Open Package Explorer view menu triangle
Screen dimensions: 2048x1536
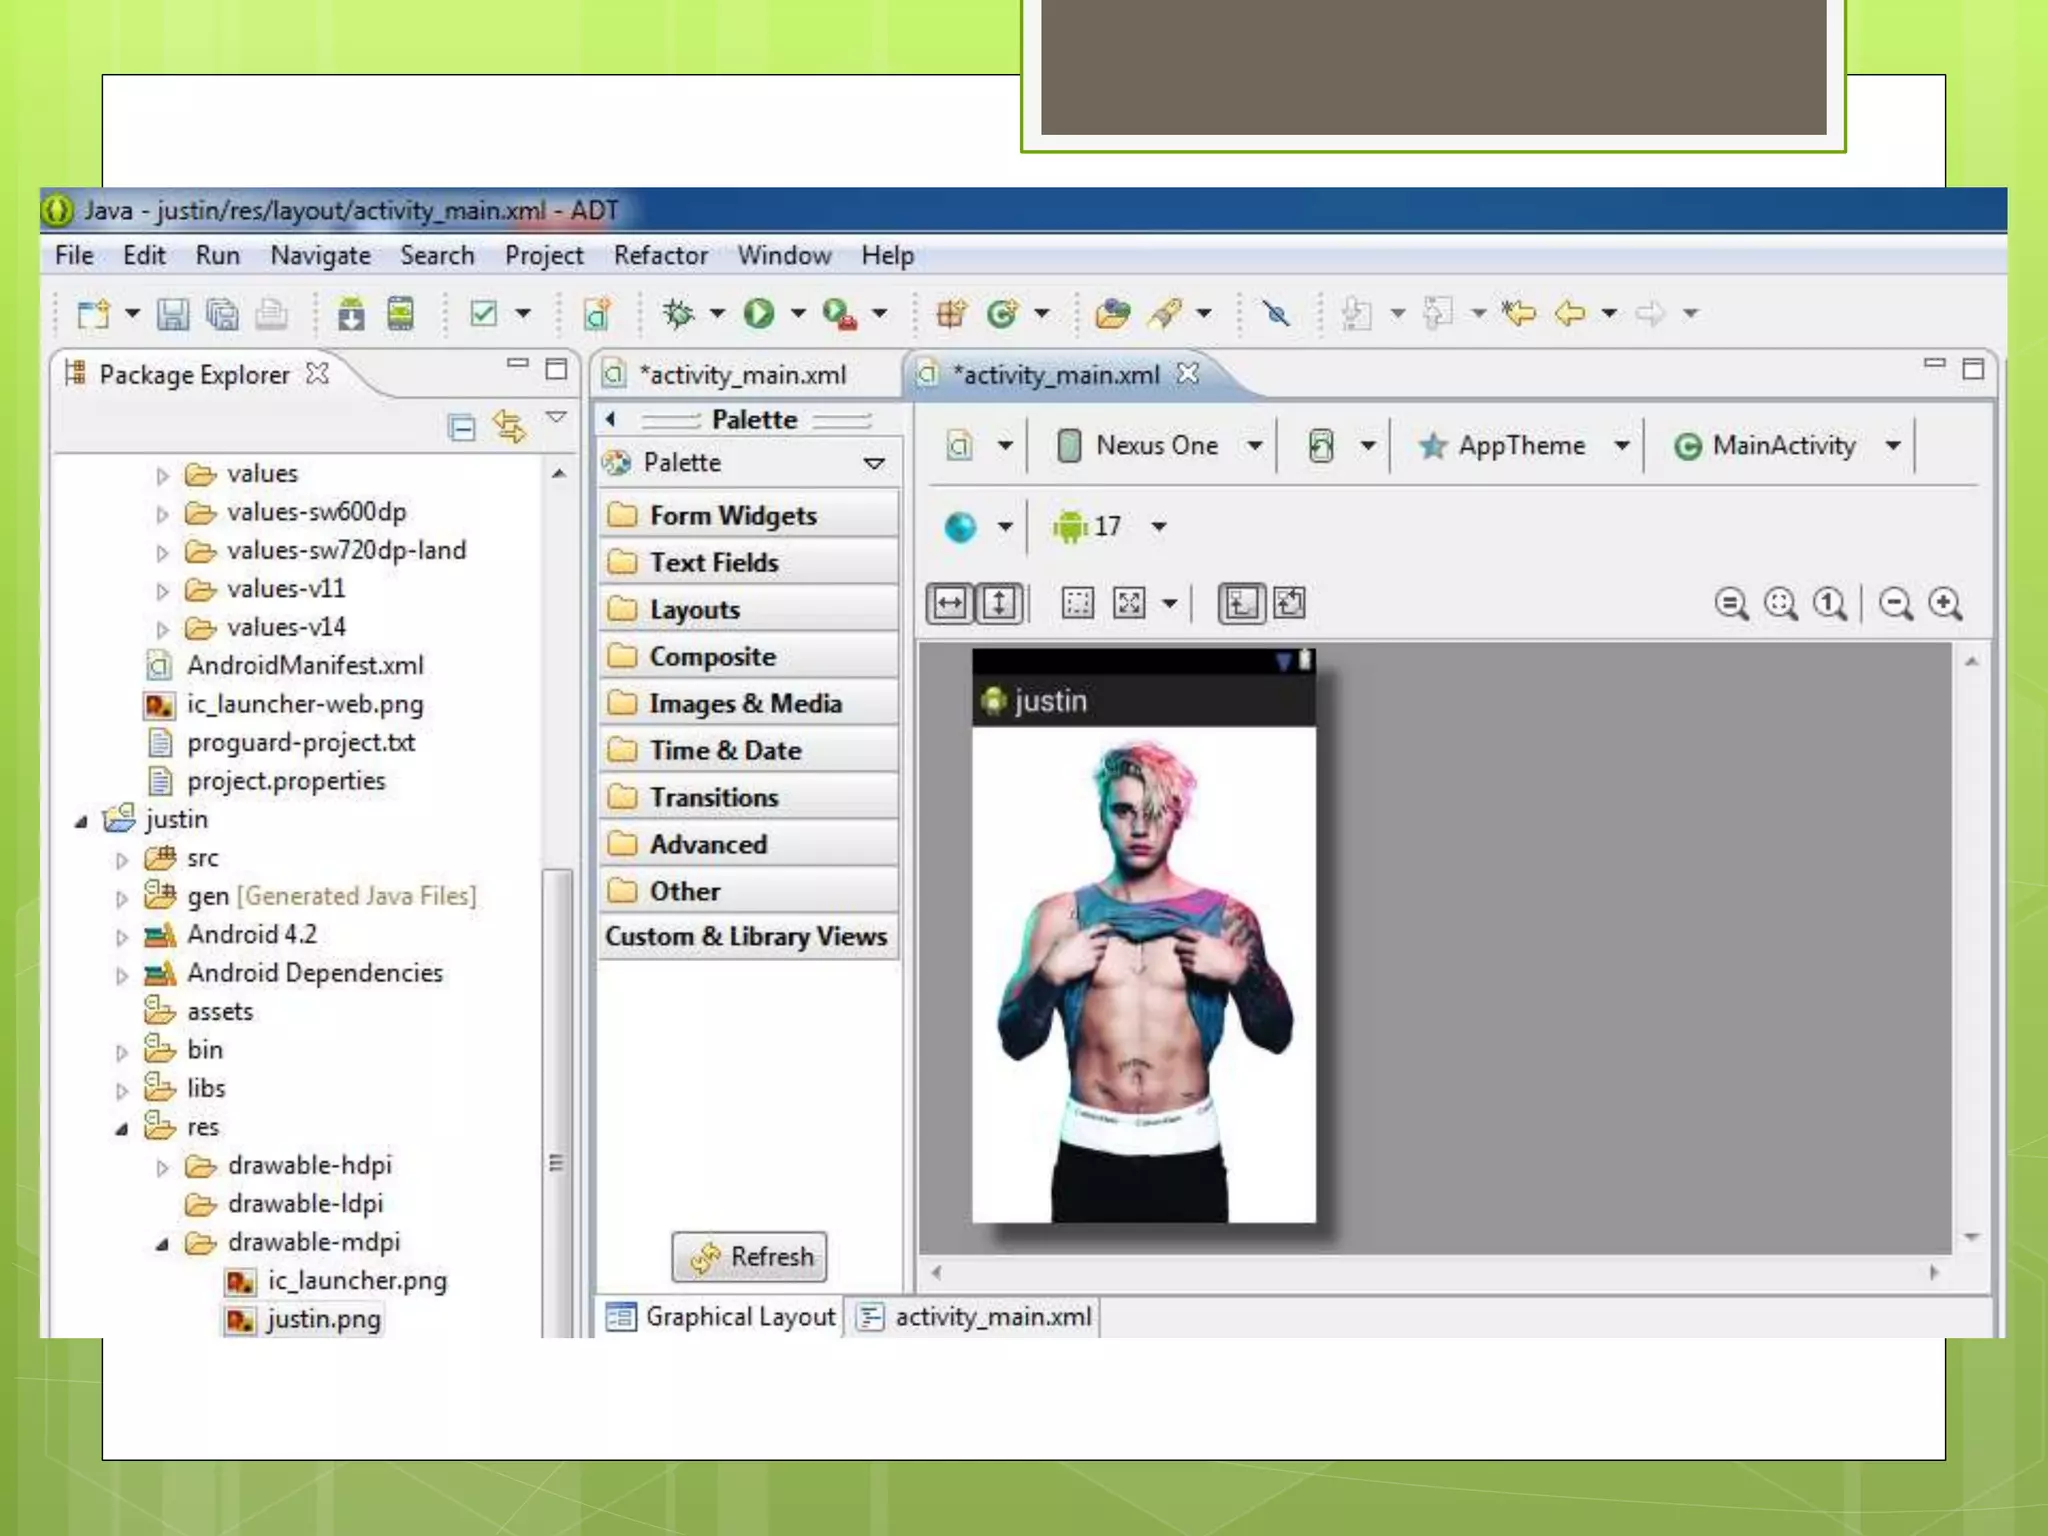pyautogui.click(x=556, y=417)
